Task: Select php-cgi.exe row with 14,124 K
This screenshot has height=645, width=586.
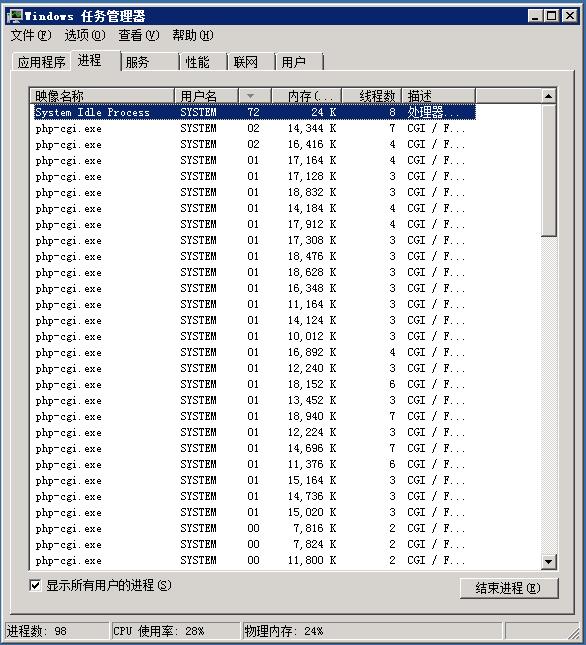Action: [x=255, y=320]
